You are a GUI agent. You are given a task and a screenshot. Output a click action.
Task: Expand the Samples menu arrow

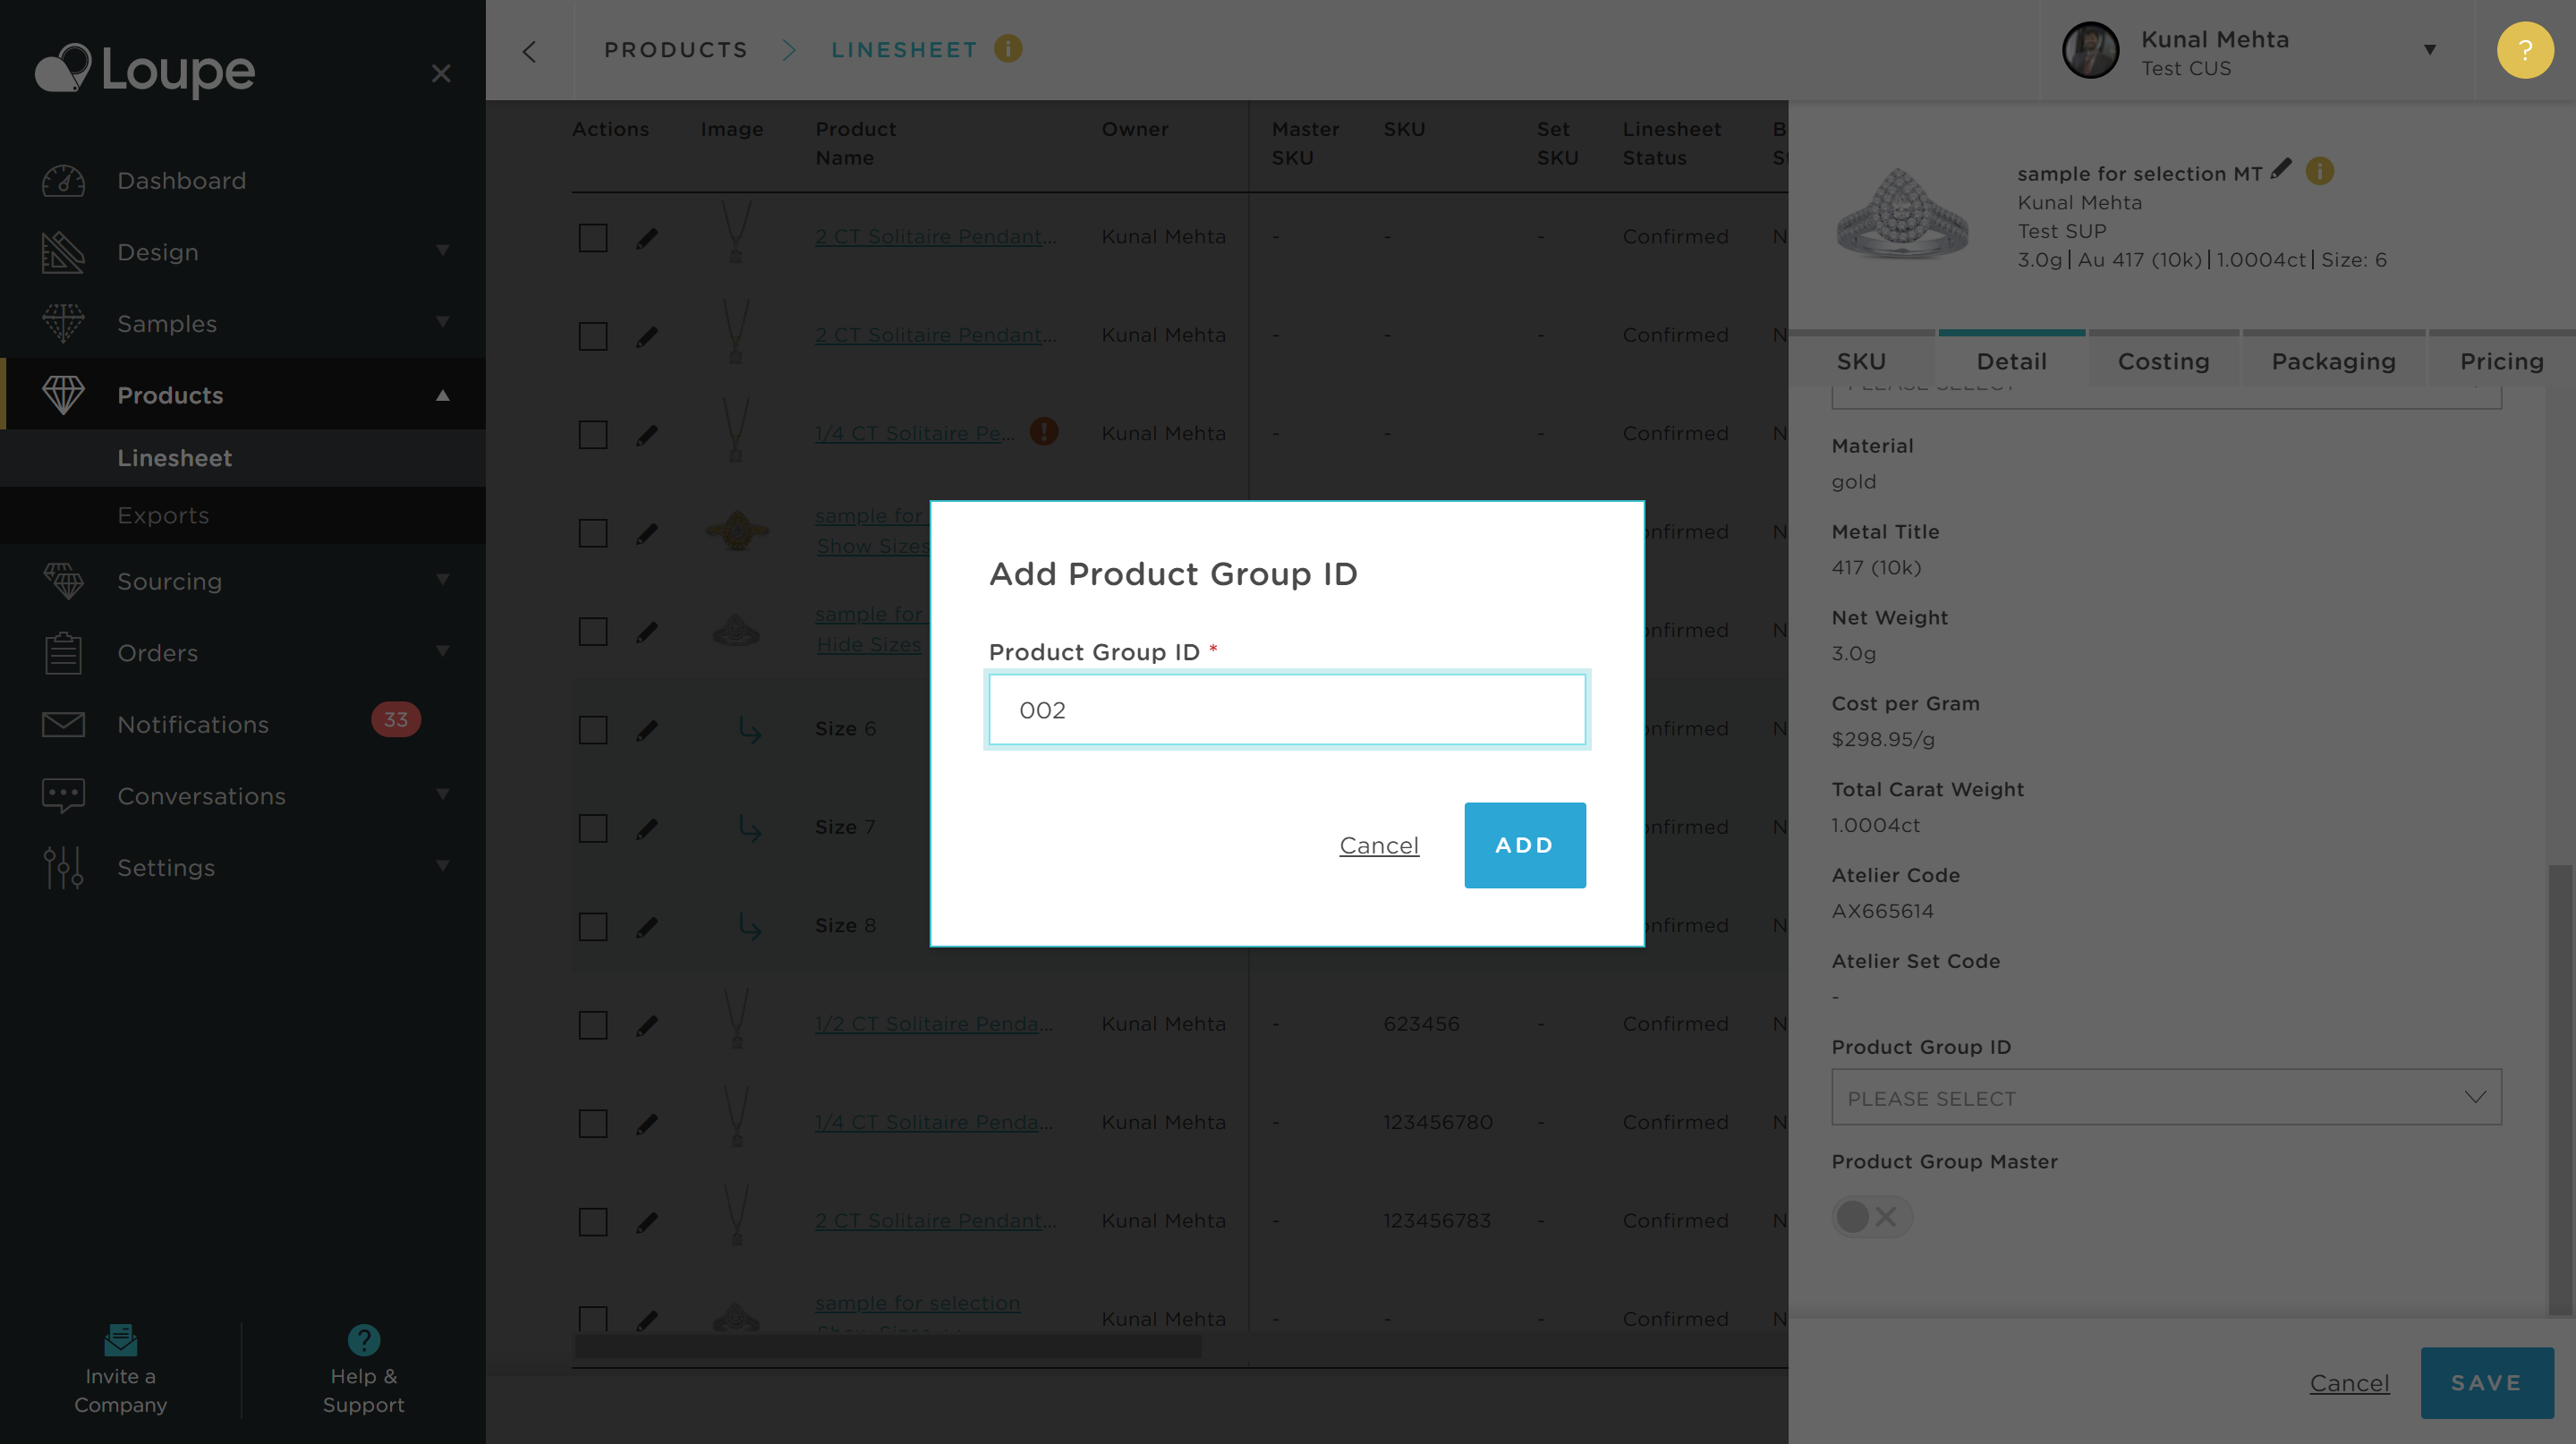(x=442, y=321)
